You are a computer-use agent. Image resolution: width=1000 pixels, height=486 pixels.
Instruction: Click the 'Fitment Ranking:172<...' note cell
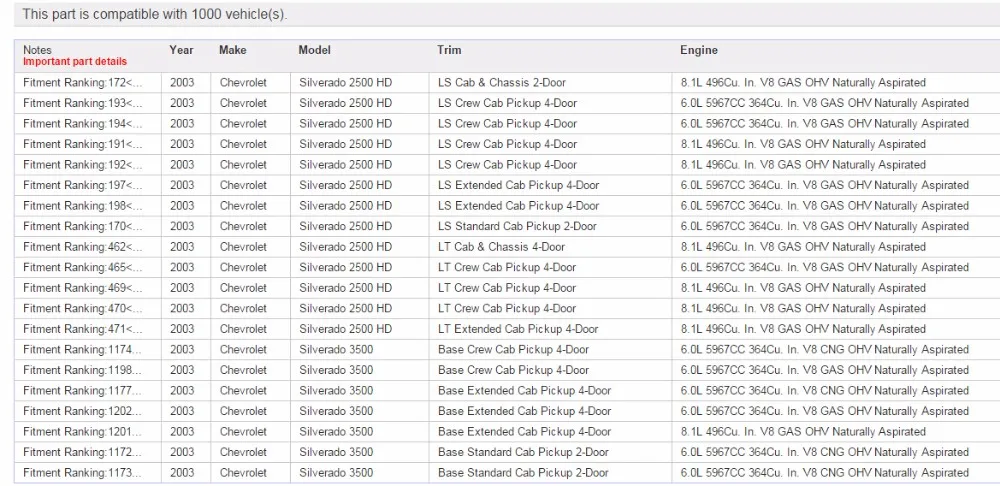[x=88, y=83]
